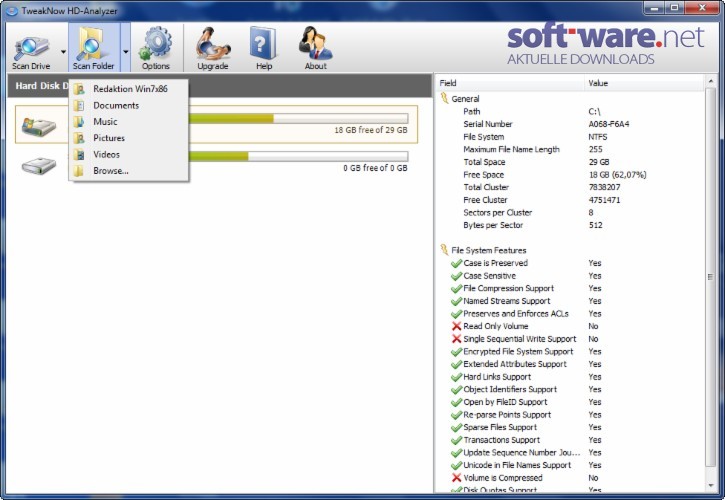Click checkmark beside Case Sensitive
This screenshot has width=725, height=500.
(456, 276)
